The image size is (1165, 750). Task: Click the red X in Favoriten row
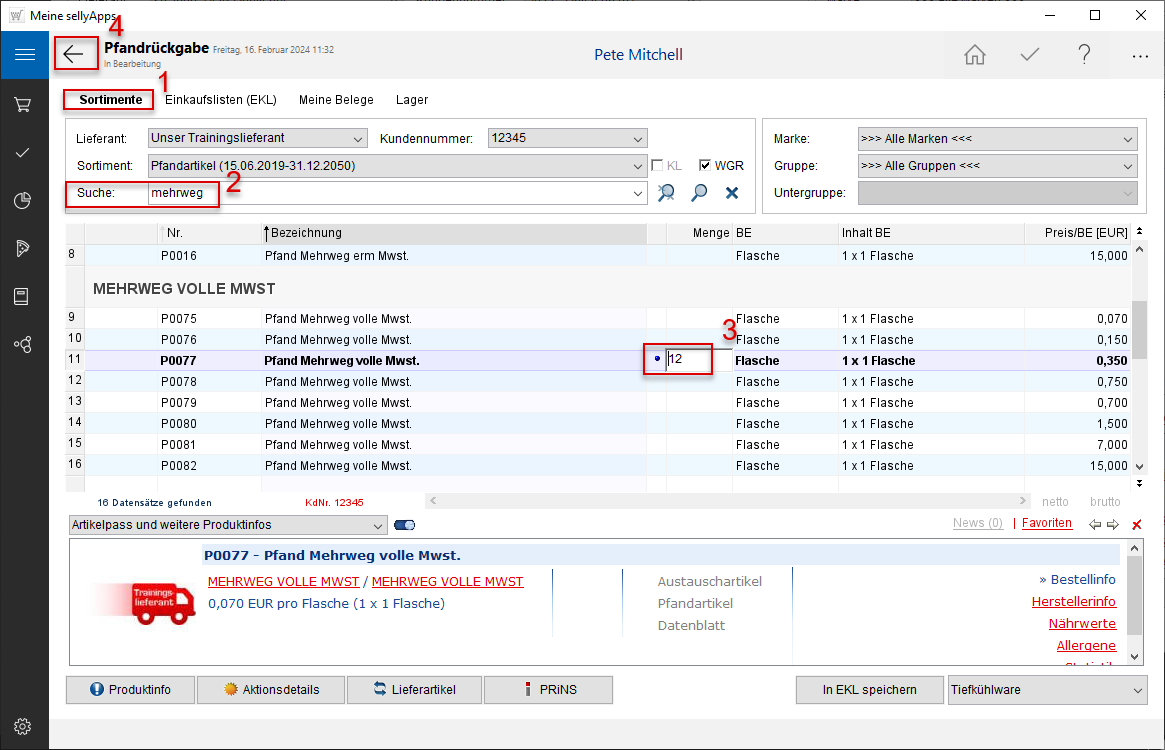1136,524
